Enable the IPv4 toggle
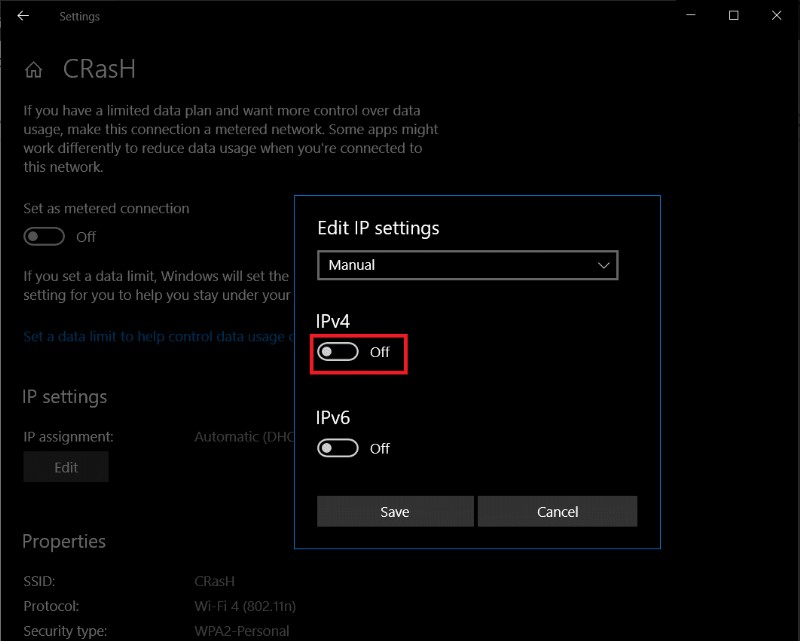 pyautogui.click(x=338, y=352)
